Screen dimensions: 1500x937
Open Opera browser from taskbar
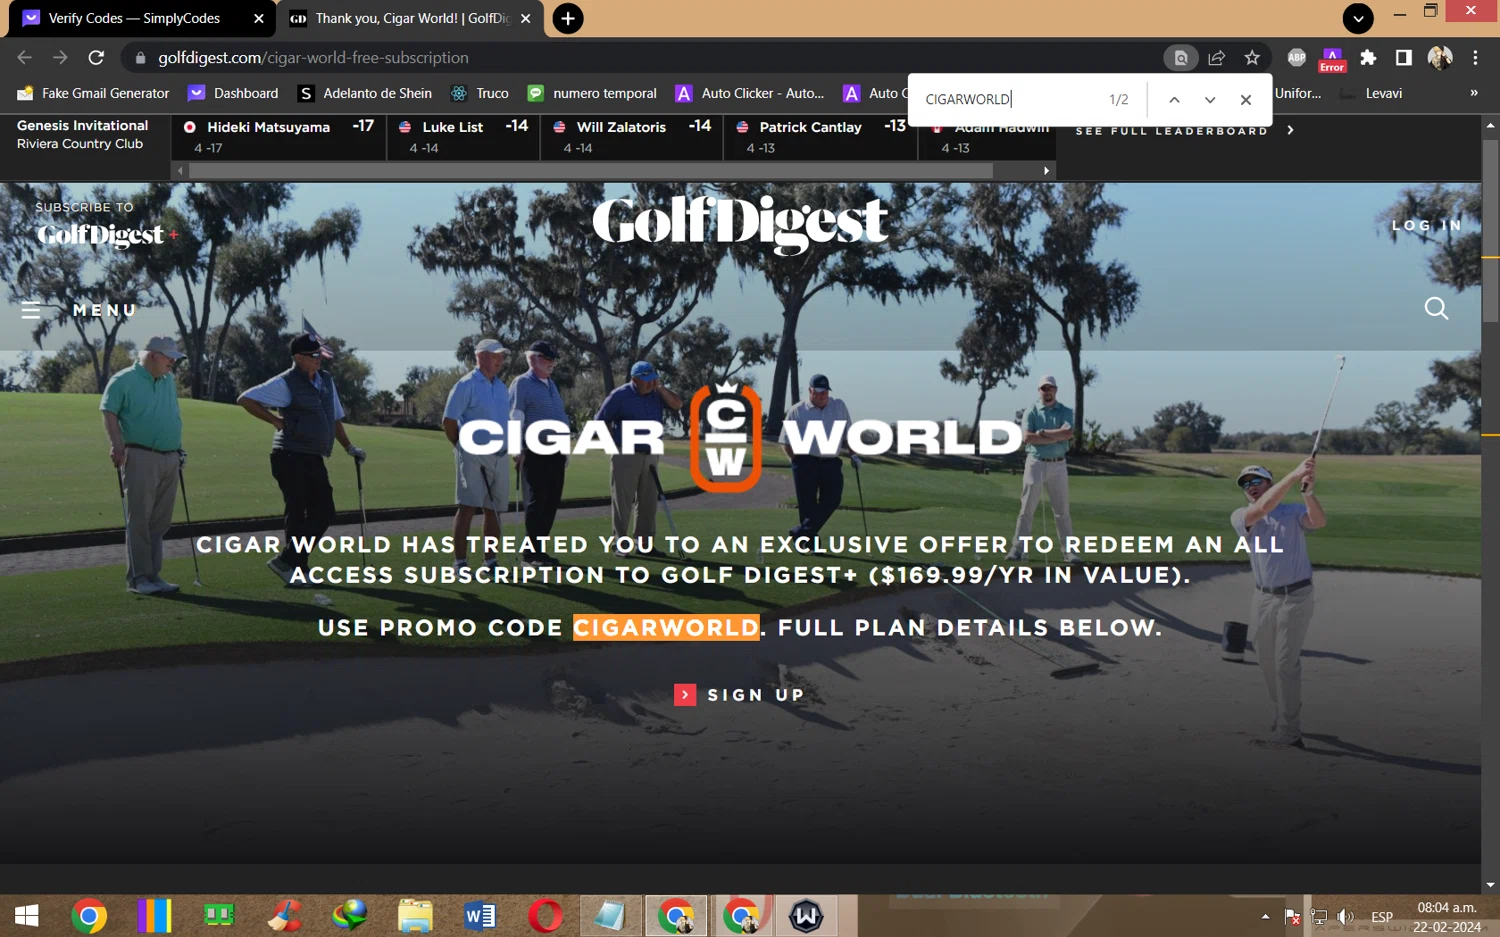point(545,915)
